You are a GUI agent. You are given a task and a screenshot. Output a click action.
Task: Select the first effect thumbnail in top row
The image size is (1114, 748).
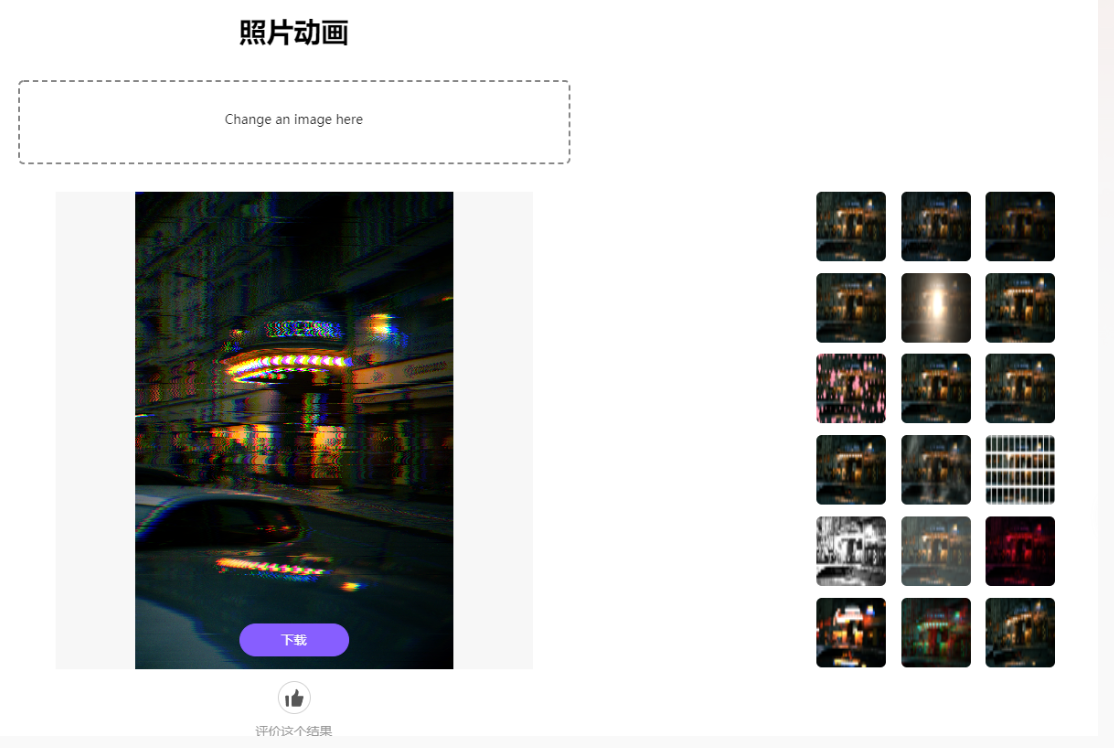pyautogui.click(x=850, y=226)
